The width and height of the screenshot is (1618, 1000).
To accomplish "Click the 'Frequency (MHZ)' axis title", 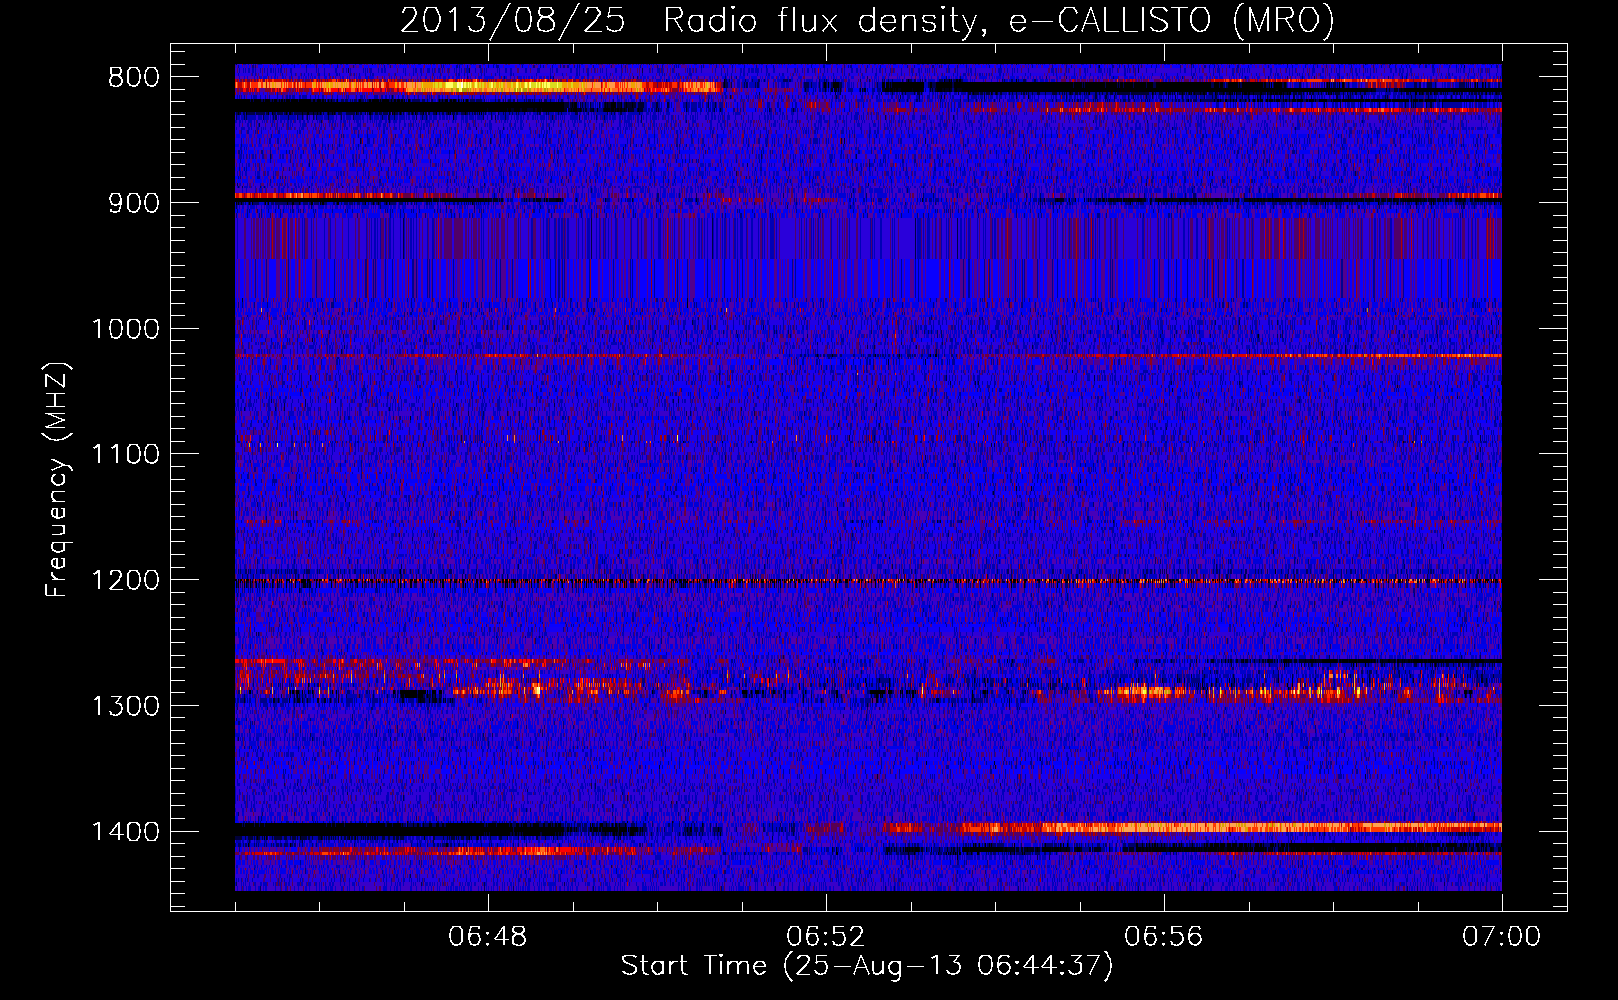I will click(x=58, y=480).
